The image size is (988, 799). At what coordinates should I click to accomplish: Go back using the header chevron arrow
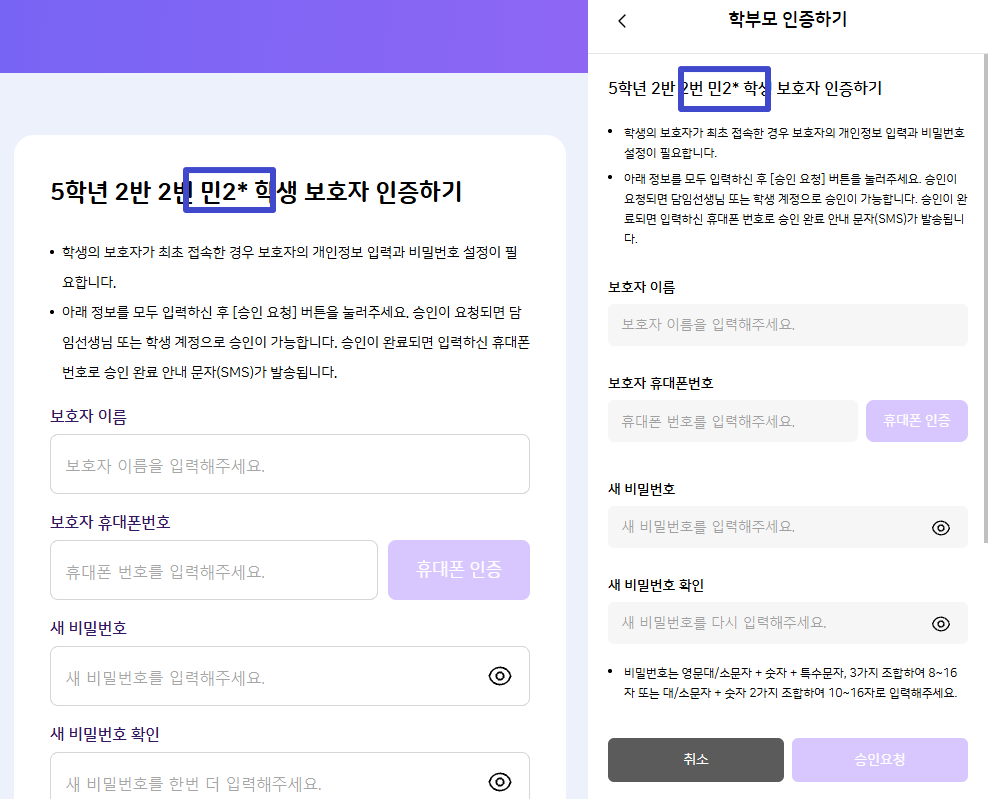coord(622,21)
